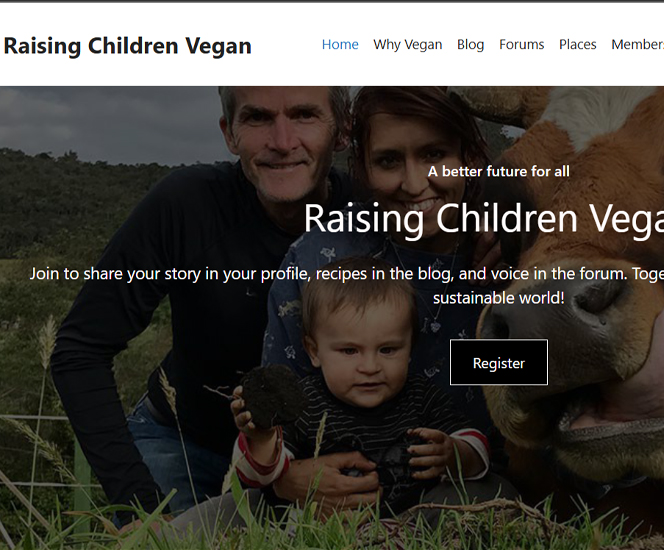This screenshot has width=664, height=550.
Task: Go to the Home page
Action: point(340,44)
